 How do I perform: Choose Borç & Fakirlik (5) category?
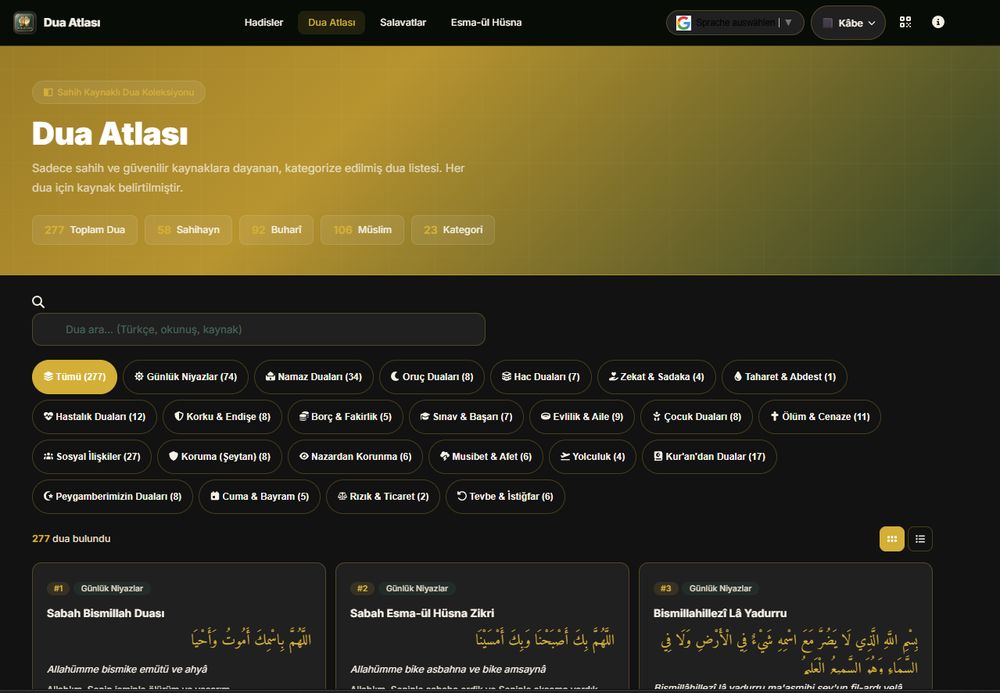(346, 417)
